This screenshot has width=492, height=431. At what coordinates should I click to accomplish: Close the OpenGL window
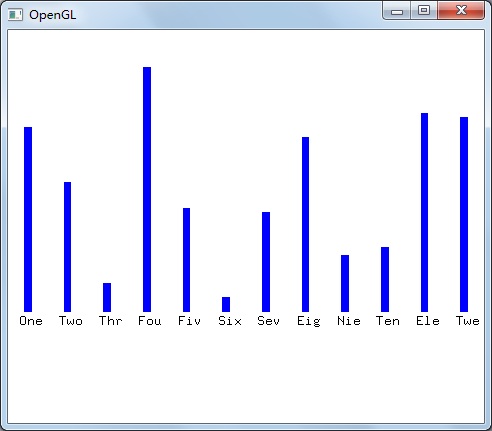click(461, 11)
